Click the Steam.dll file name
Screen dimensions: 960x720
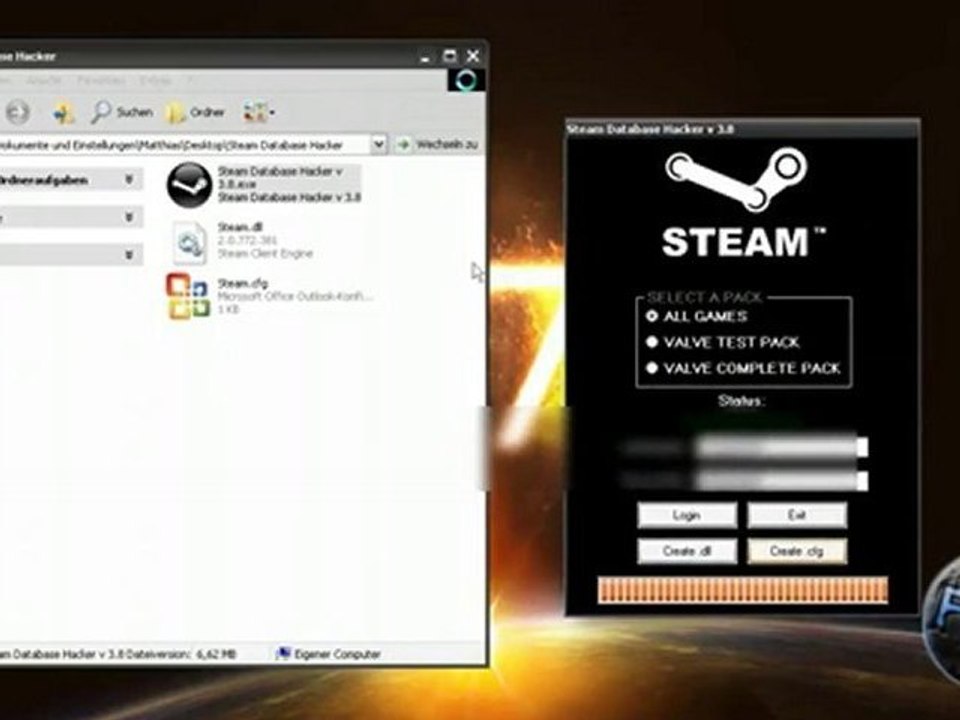pyautogui.click(x=240, y=227)
